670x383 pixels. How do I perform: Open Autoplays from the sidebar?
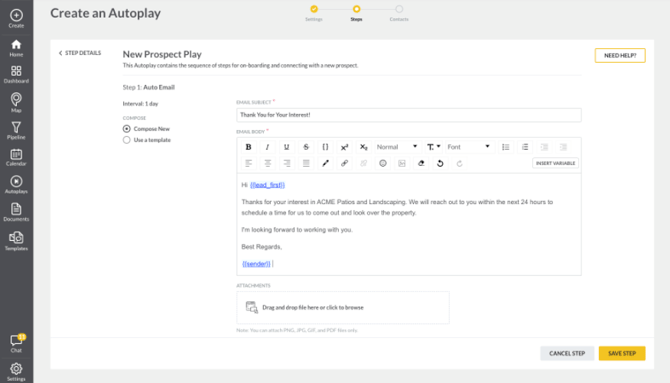(x=16, y=185)
